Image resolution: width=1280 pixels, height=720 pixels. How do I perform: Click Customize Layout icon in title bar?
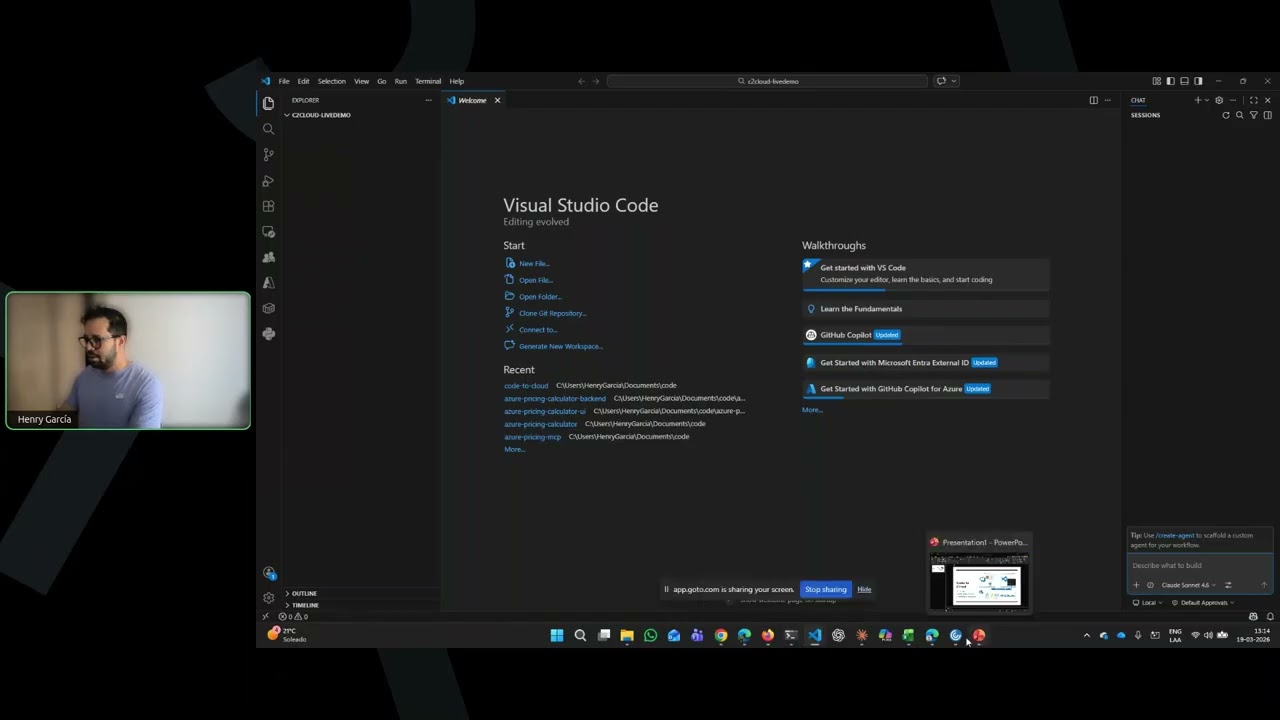pos(1157,81)
